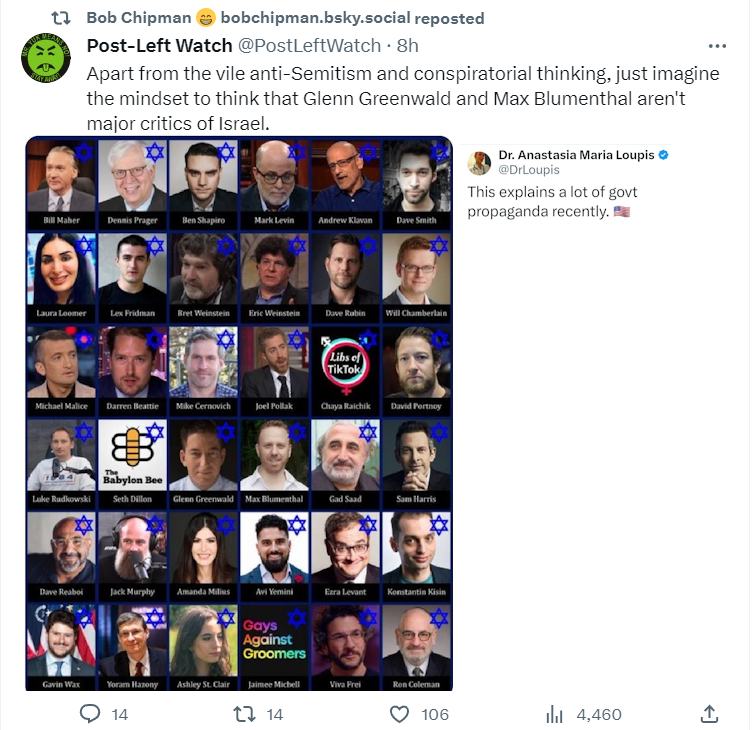
Task: Click the @PostLeftWatch handle
Action: [x=309, y=46]
